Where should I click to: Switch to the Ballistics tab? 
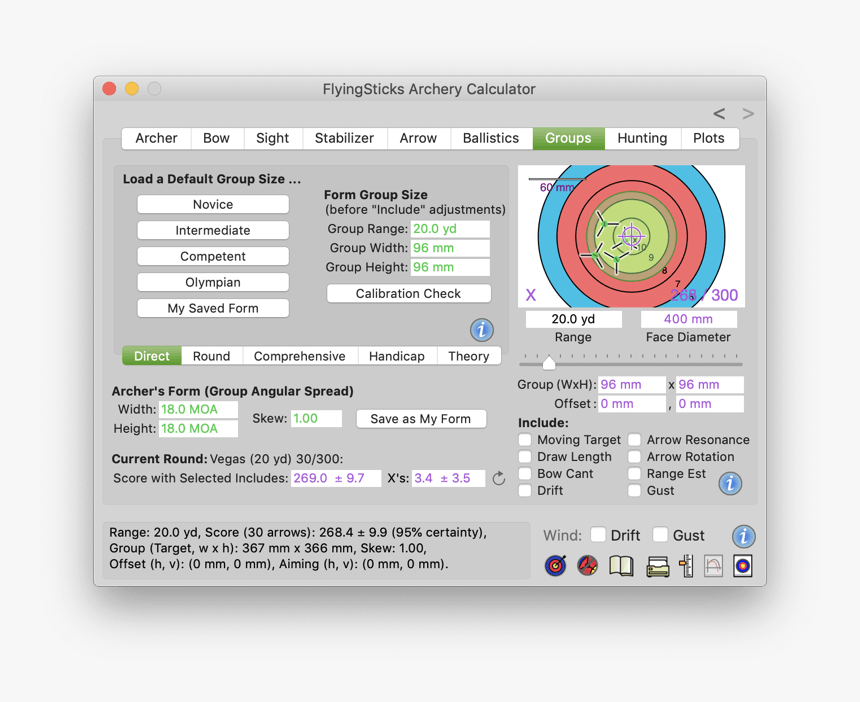[x=490, y=138]
